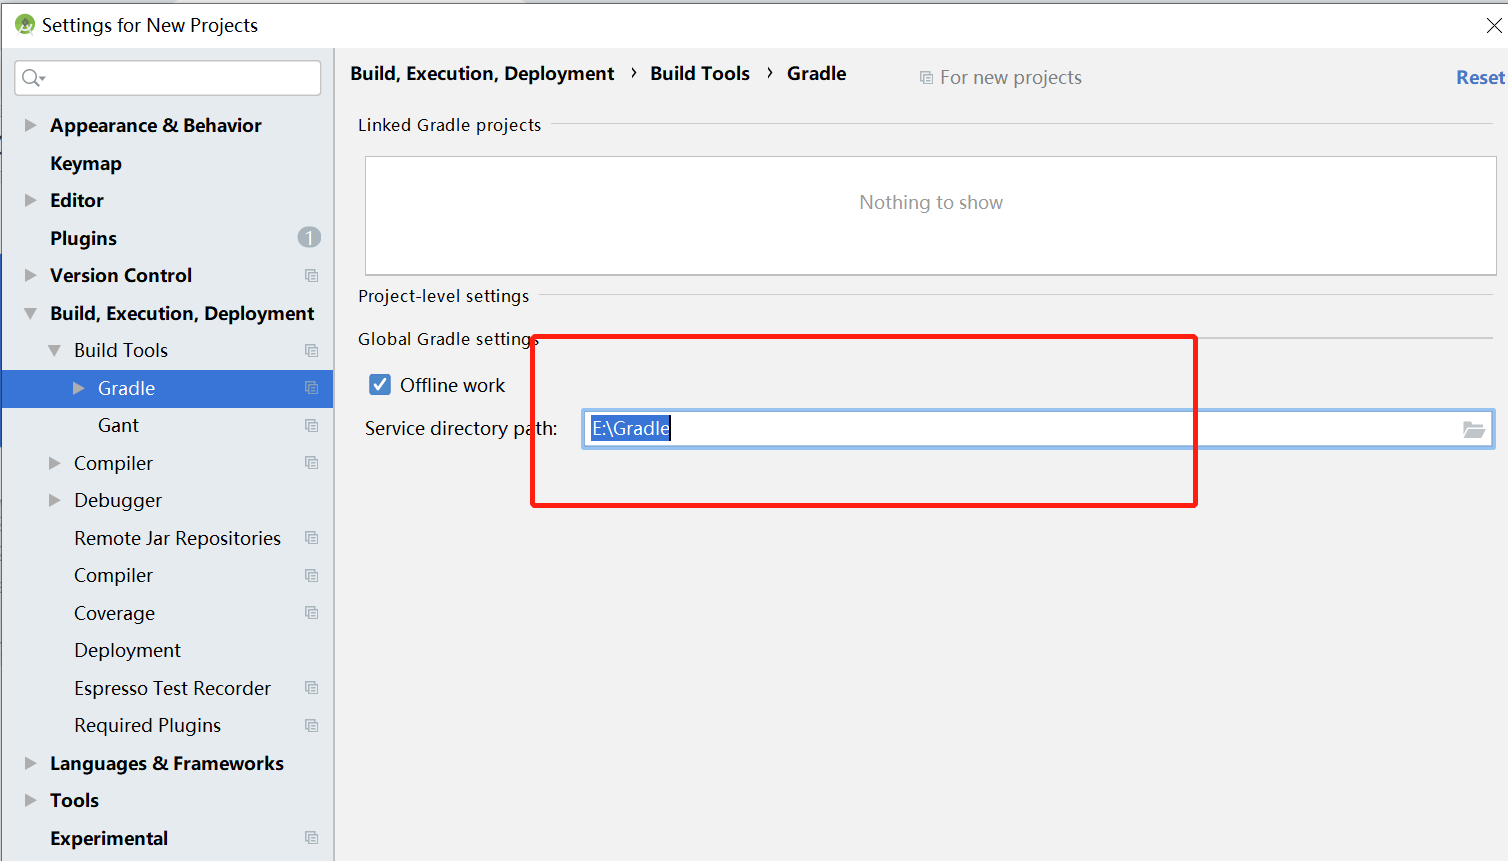Click the Reset link
The width and height of the screenshot is (1508, 861).
(1480, 76)
